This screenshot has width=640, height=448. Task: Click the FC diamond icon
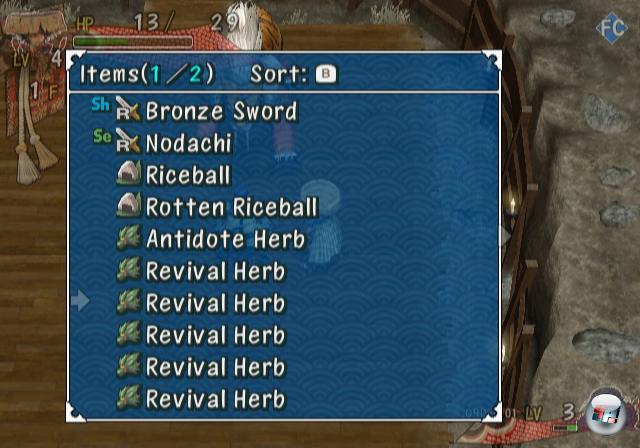611,28
